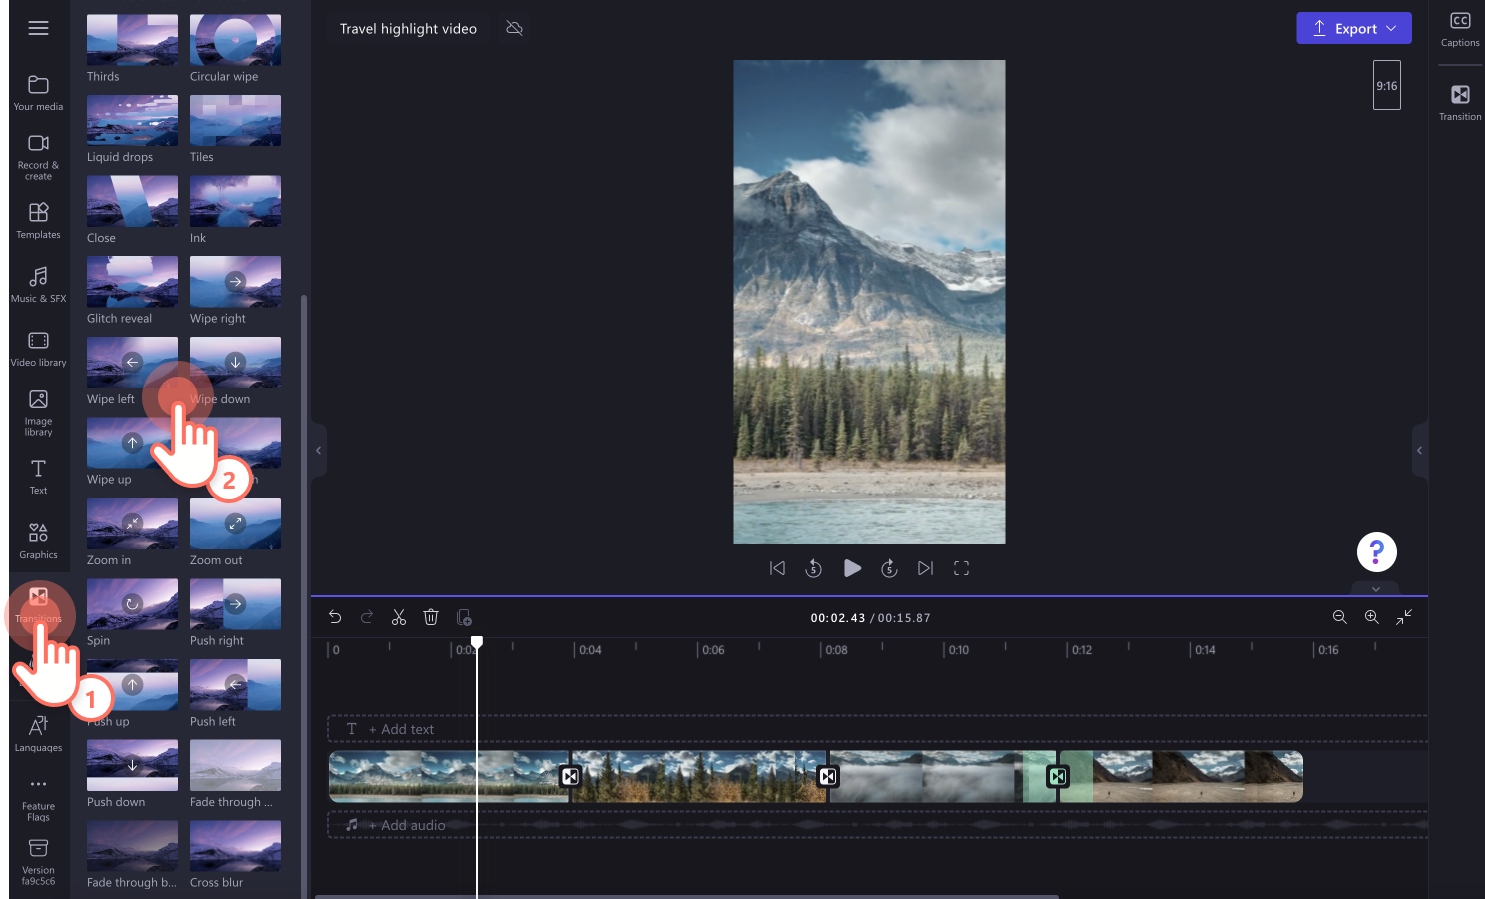Open Feature Flags menu
The width and height of the screenshot is (1485, 899).
click(x=38, y=798)
